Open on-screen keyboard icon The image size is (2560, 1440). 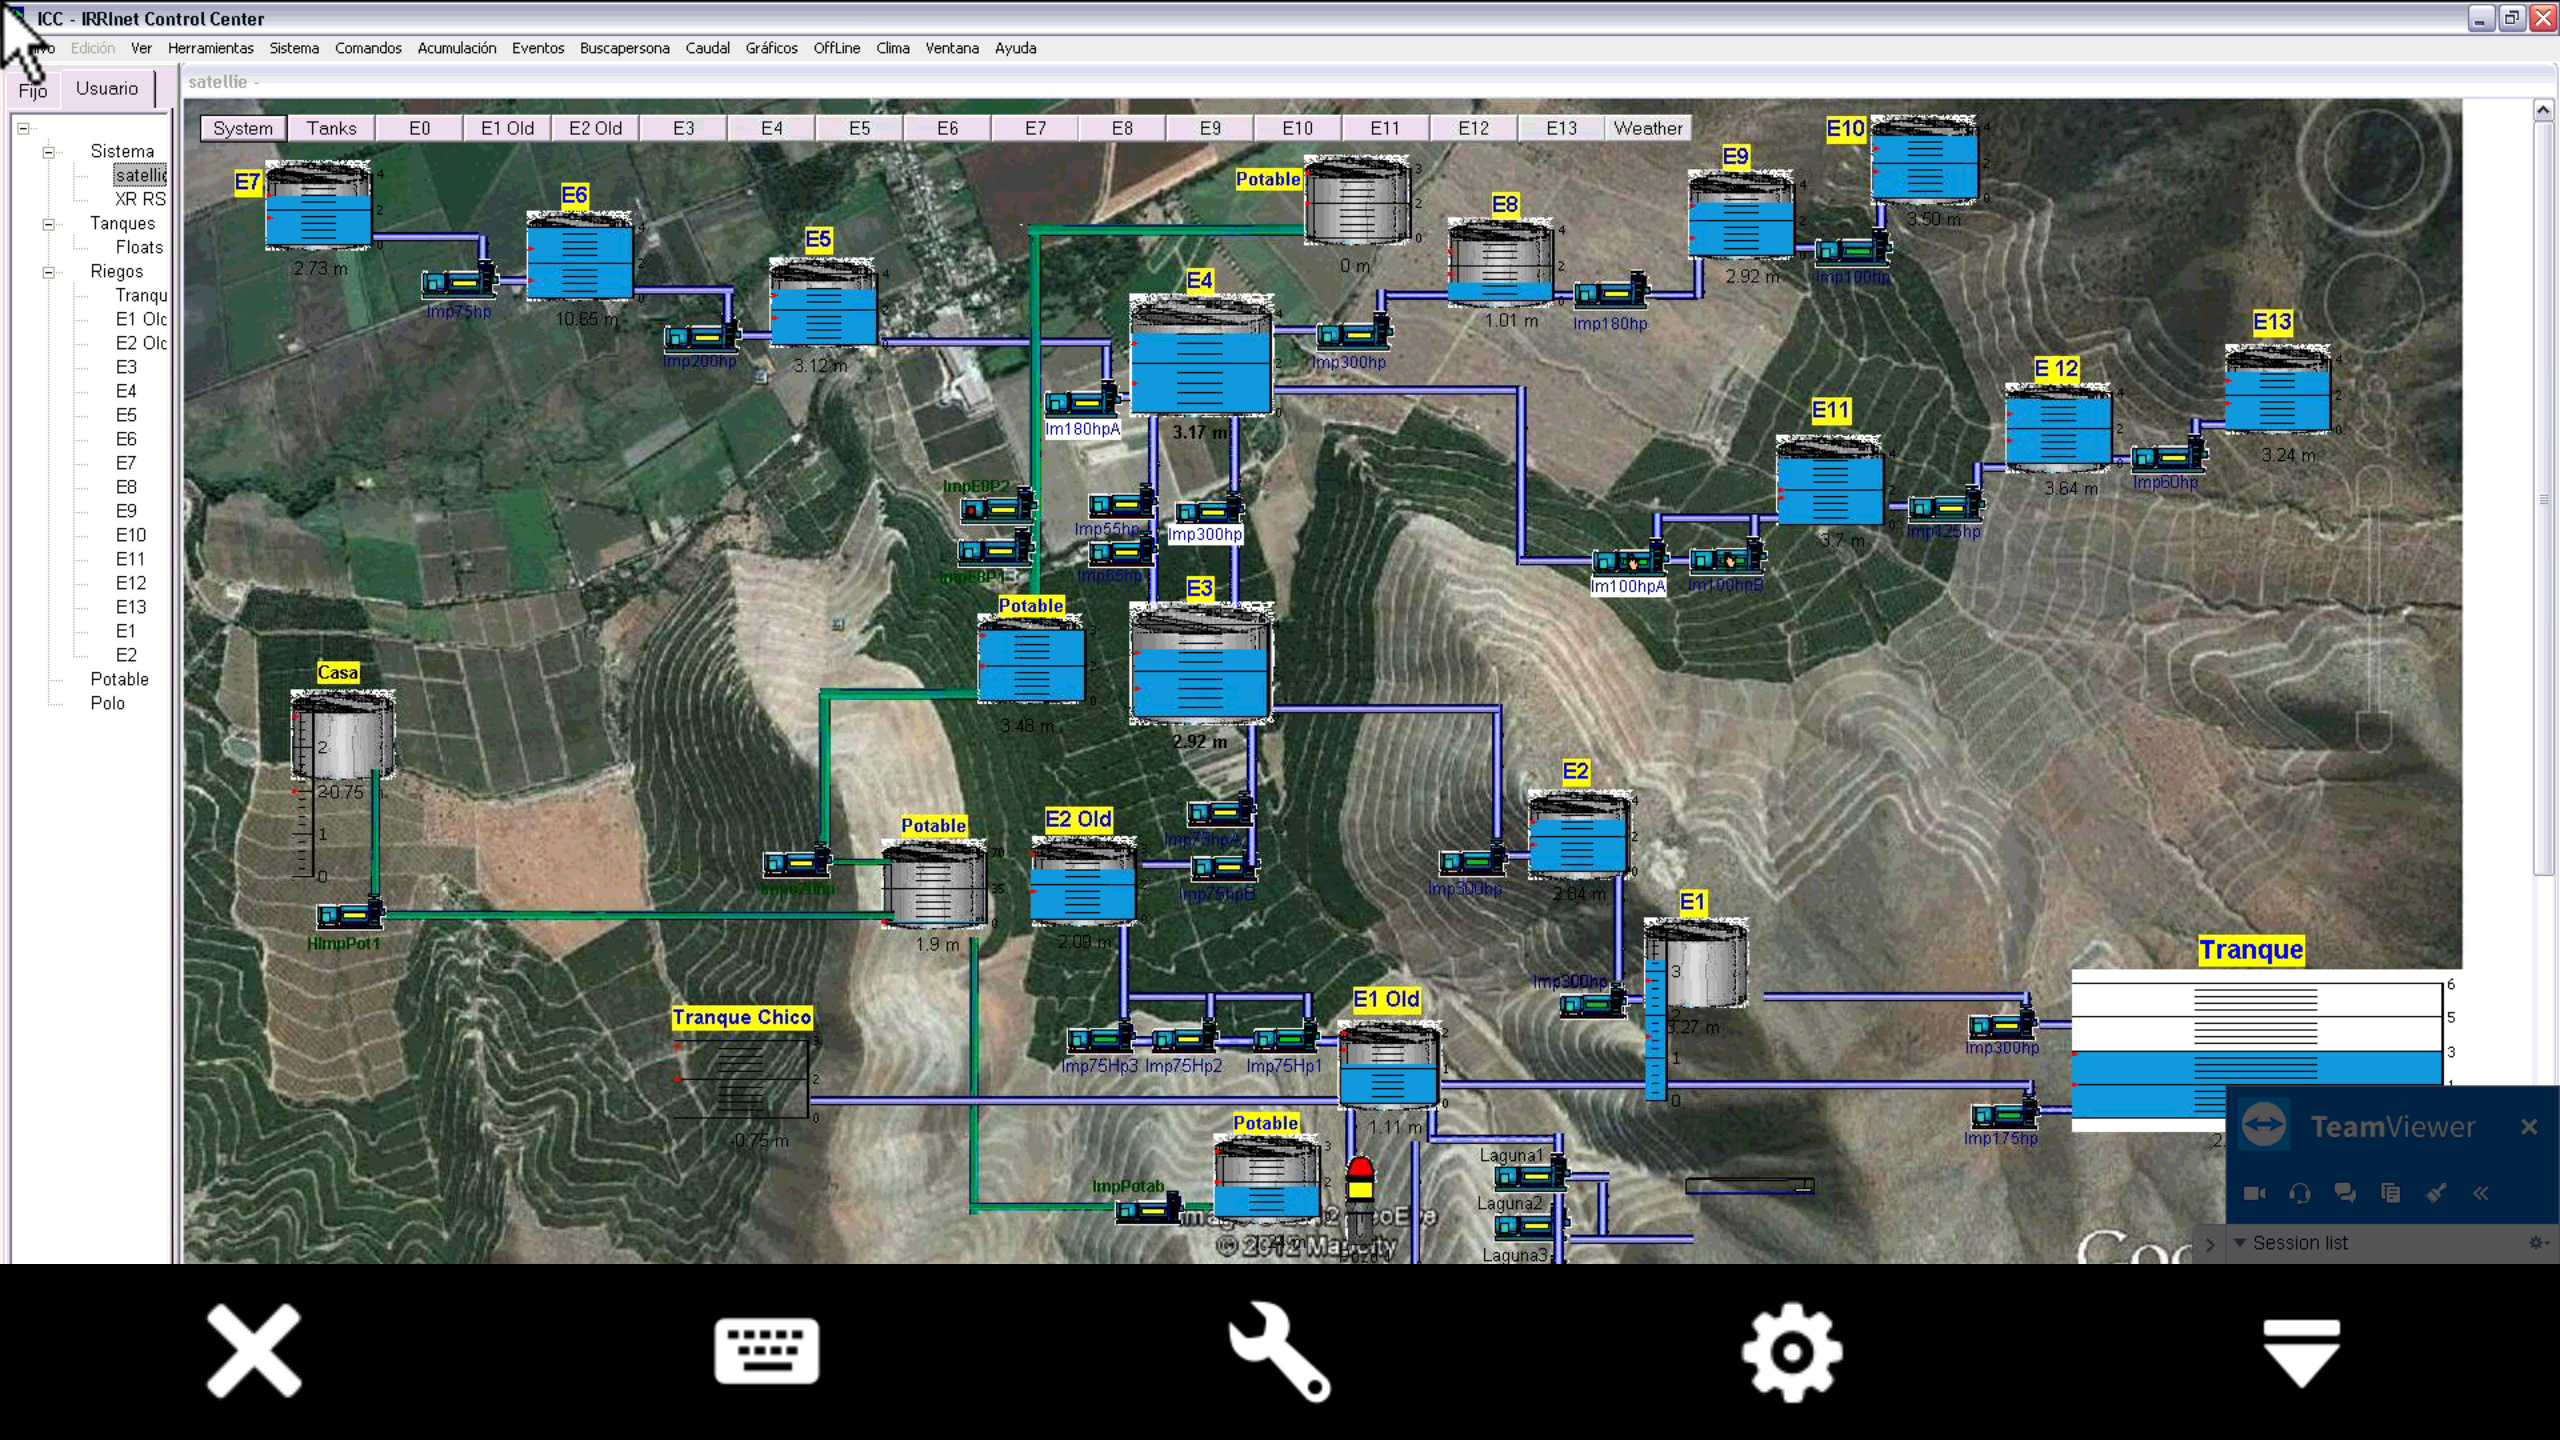(766, 1351)
